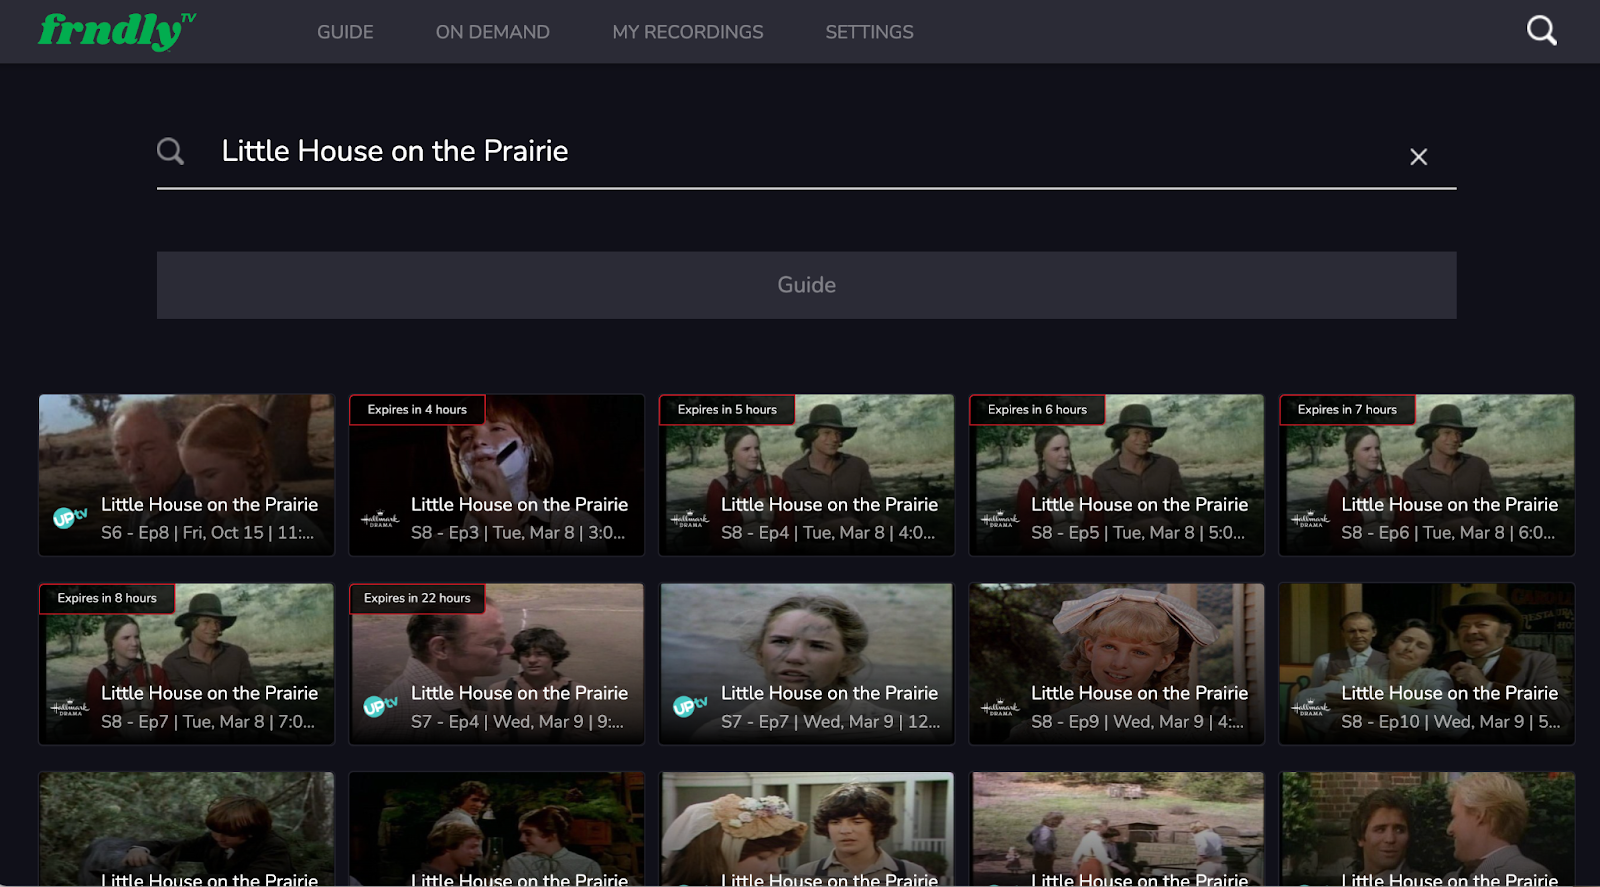This screenshot has width=1600, height=887.
Task: Click the "Expires in 8 hours" badge
Action: pyautogui.click(x=107, y=599)
